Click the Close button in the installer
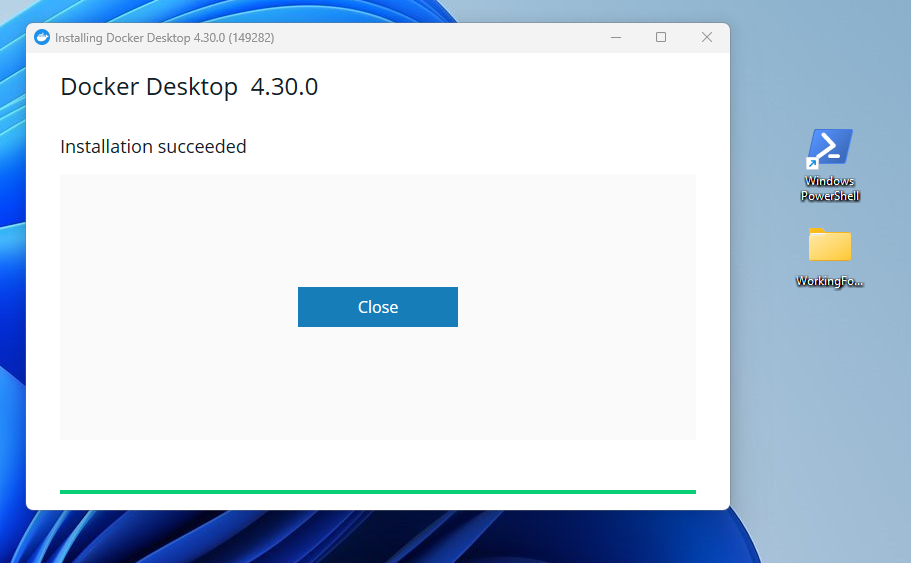The image size is (911, 563). click(378, 307)
